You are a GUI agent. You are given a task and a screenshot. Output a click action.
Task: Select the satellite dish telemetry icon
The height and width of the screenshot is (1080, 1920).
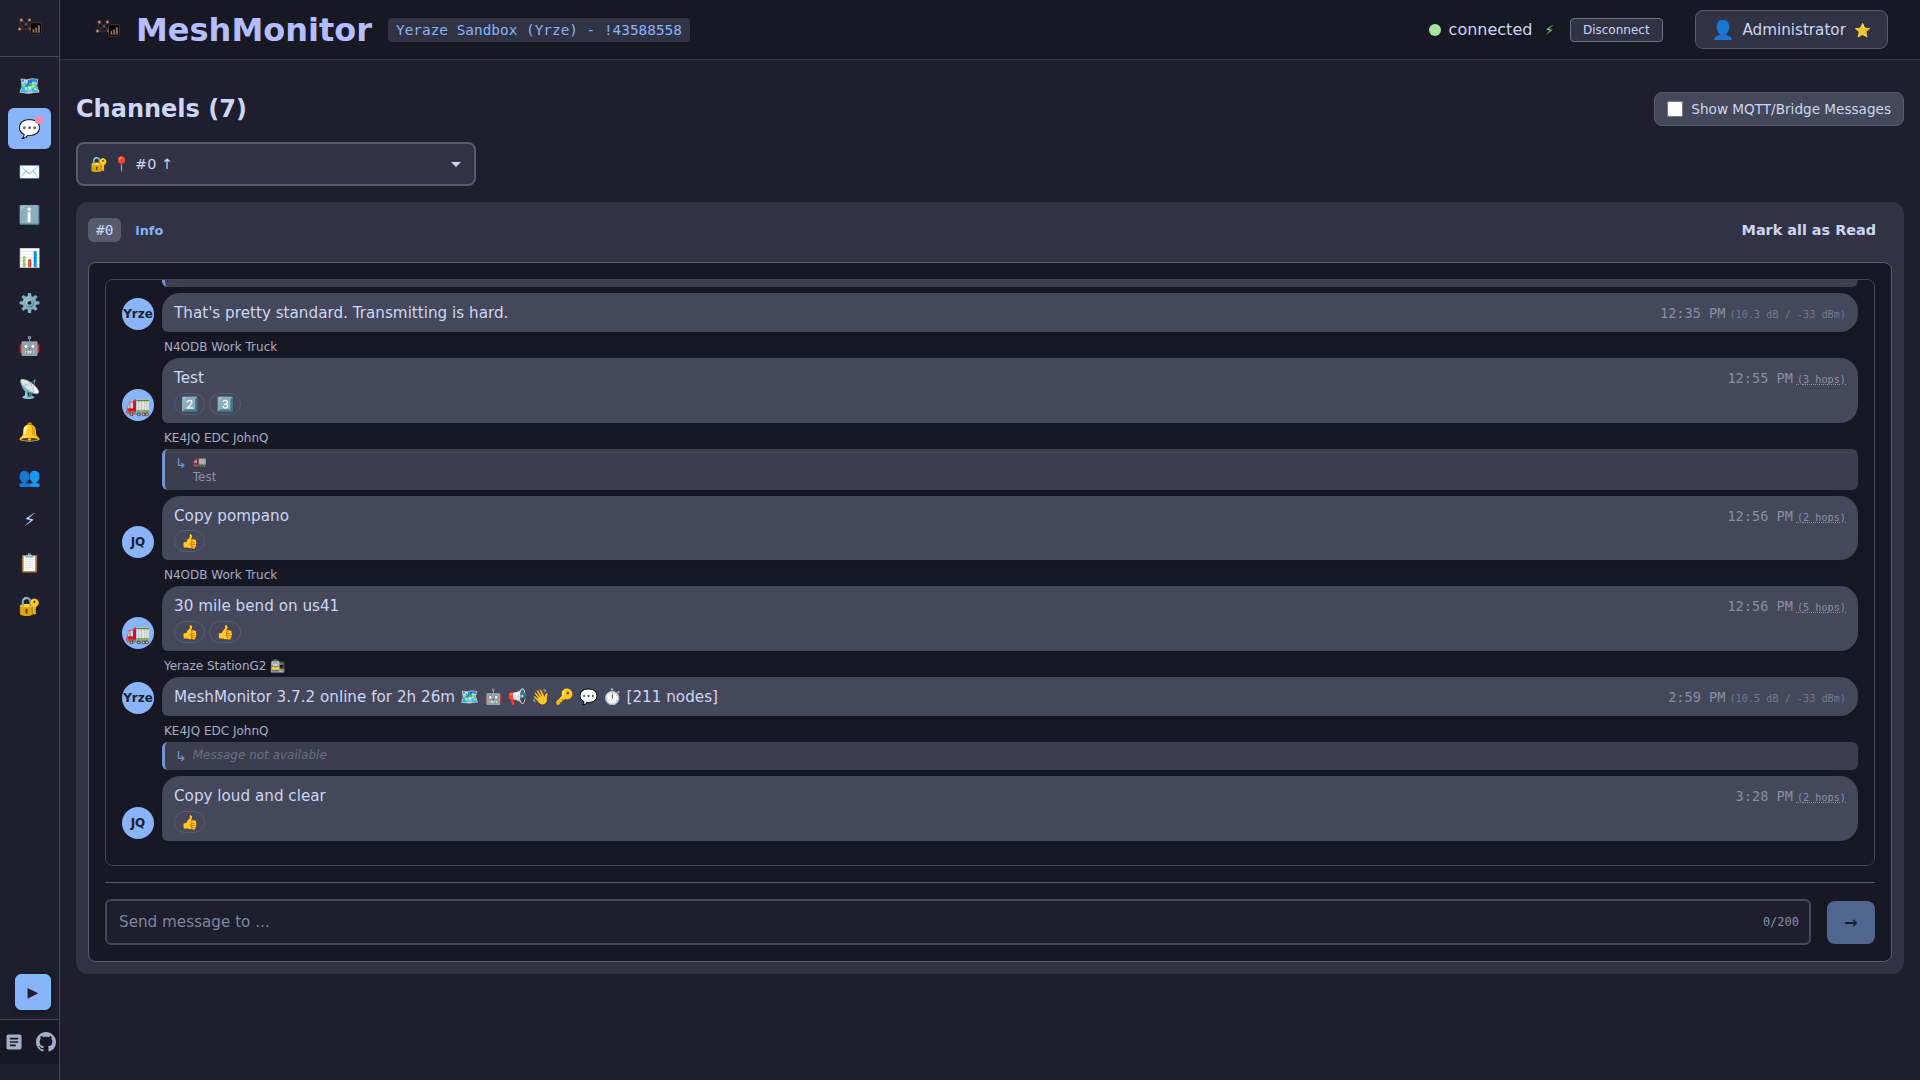pos(29,389)
